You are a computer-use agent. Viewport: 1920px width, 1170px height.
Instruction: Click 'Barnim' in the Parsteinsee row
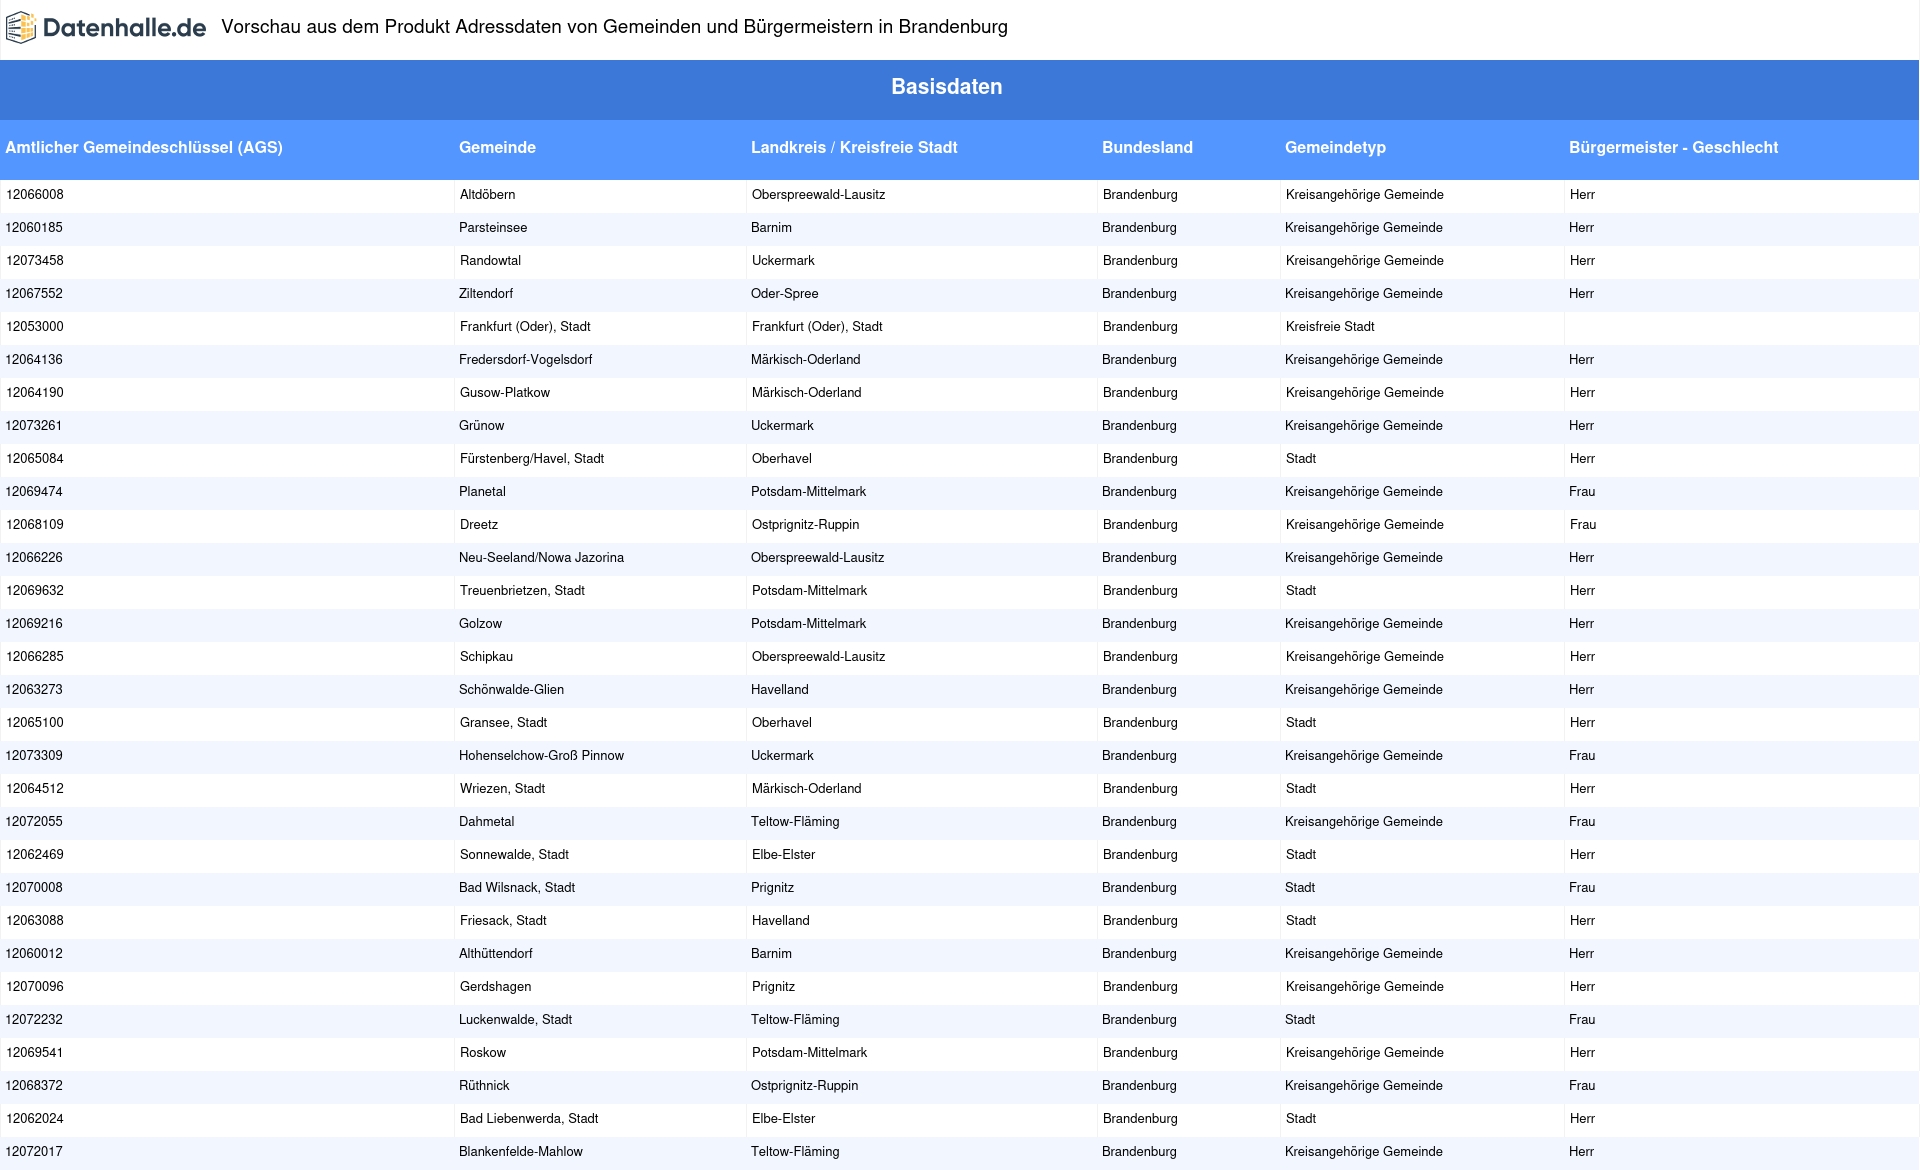771,228
